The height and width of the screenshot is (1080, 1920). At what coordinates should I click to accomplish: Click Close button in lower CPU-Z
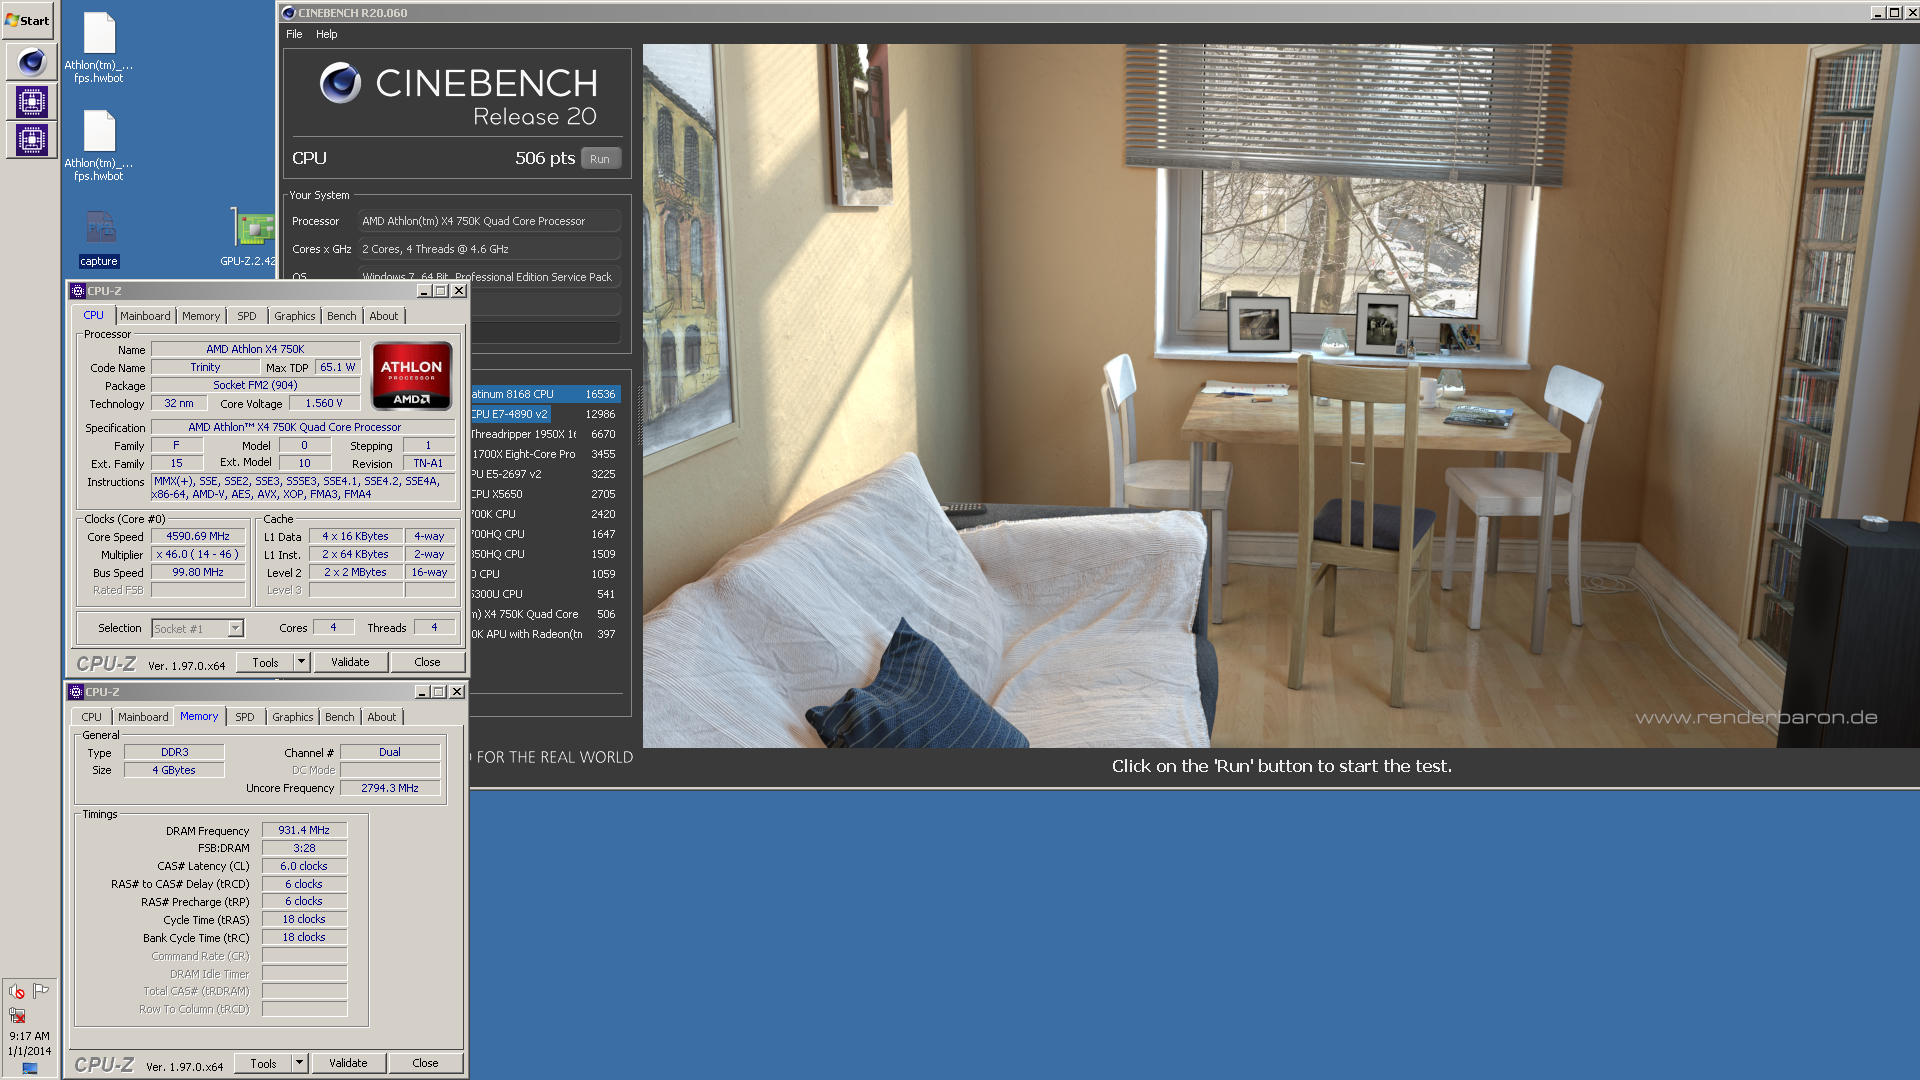pos(426,1063)
